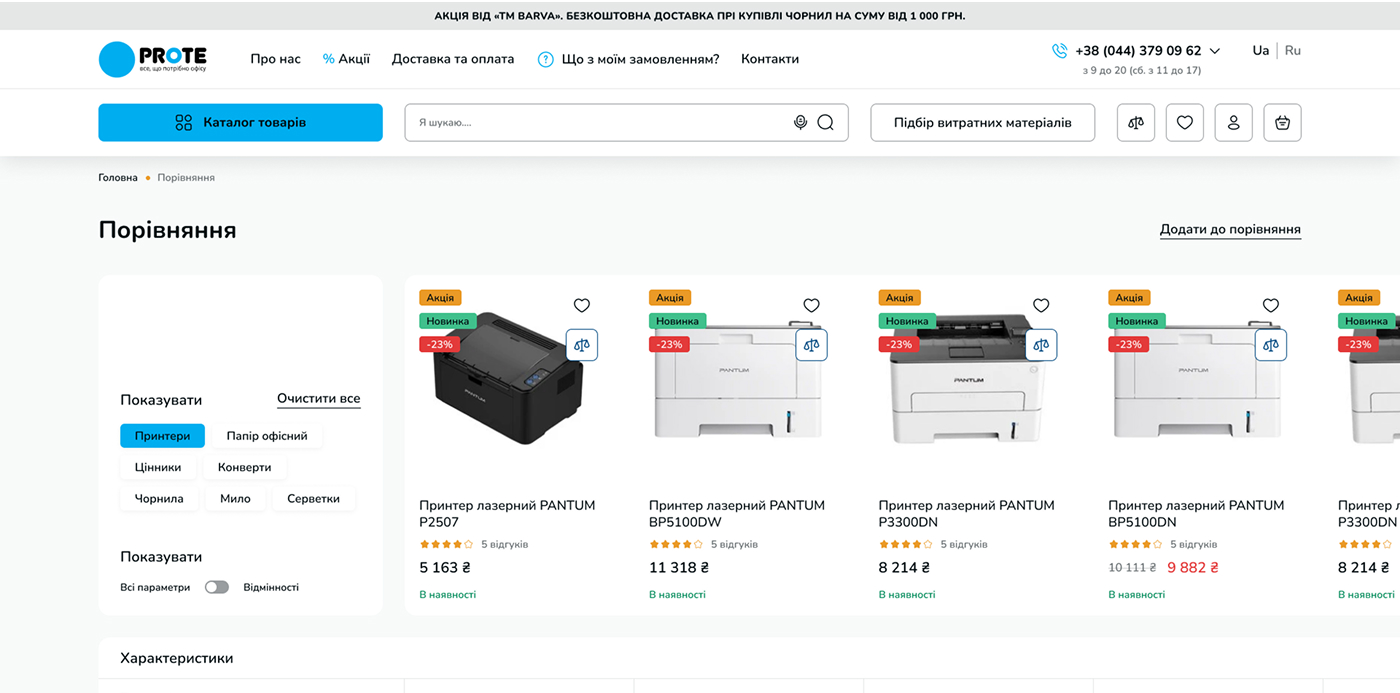Switch language to Ru
This screenshot has width=1400, height=693.
click(1293, 50)
